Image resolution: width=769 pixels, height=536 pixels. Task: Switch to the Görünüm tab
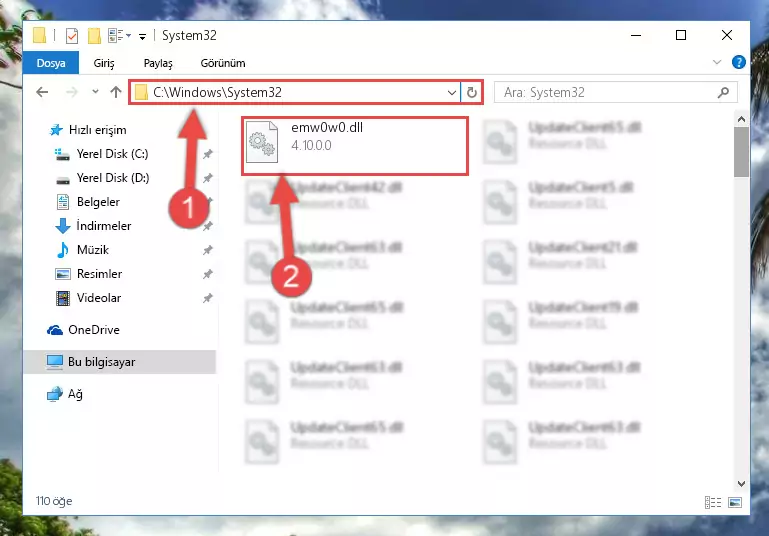tap(223, 63)
